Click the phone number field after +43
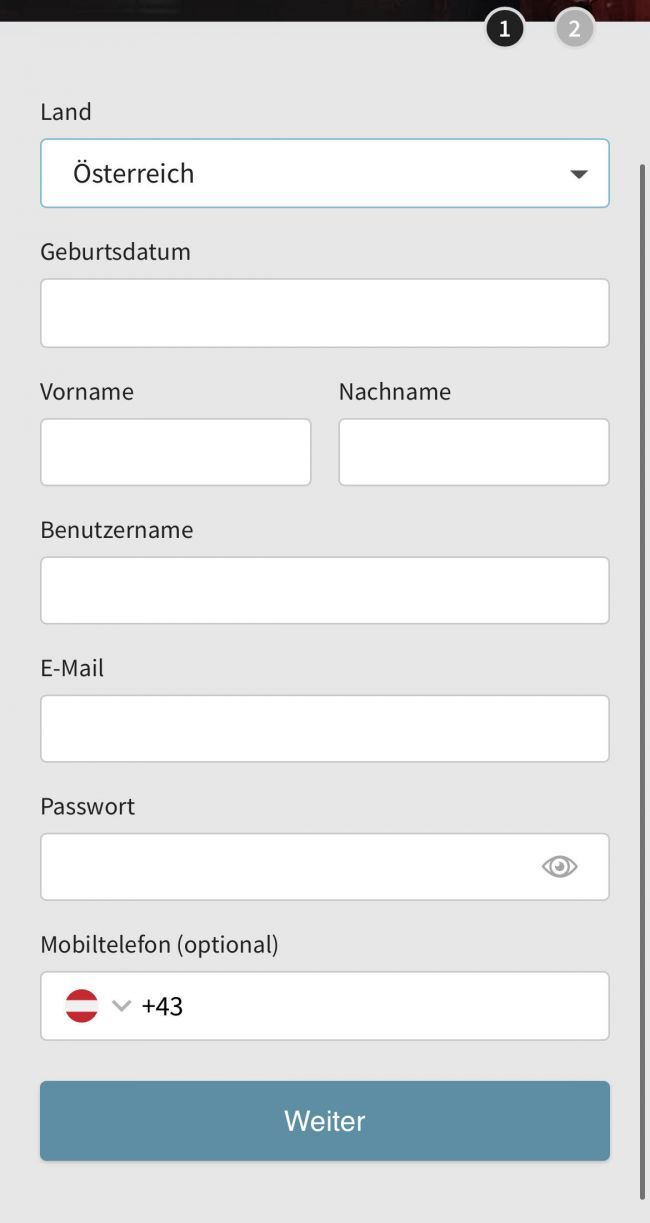Image resolution: width=650 pixels, height=1223 pixels. [x=390, y=1006]
